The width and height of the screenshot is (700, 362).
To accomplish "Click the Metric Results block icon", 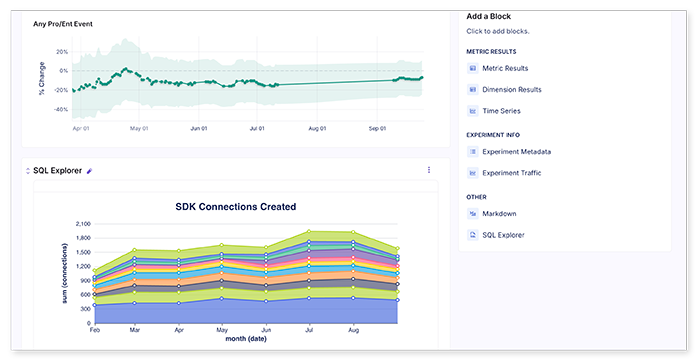I will [x=473, y=68].
